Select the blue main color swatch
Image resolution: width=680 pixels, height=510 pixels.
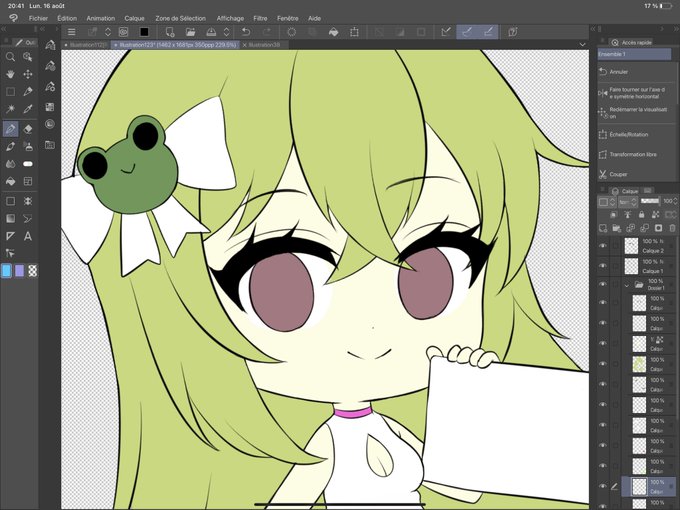(7, 271)
